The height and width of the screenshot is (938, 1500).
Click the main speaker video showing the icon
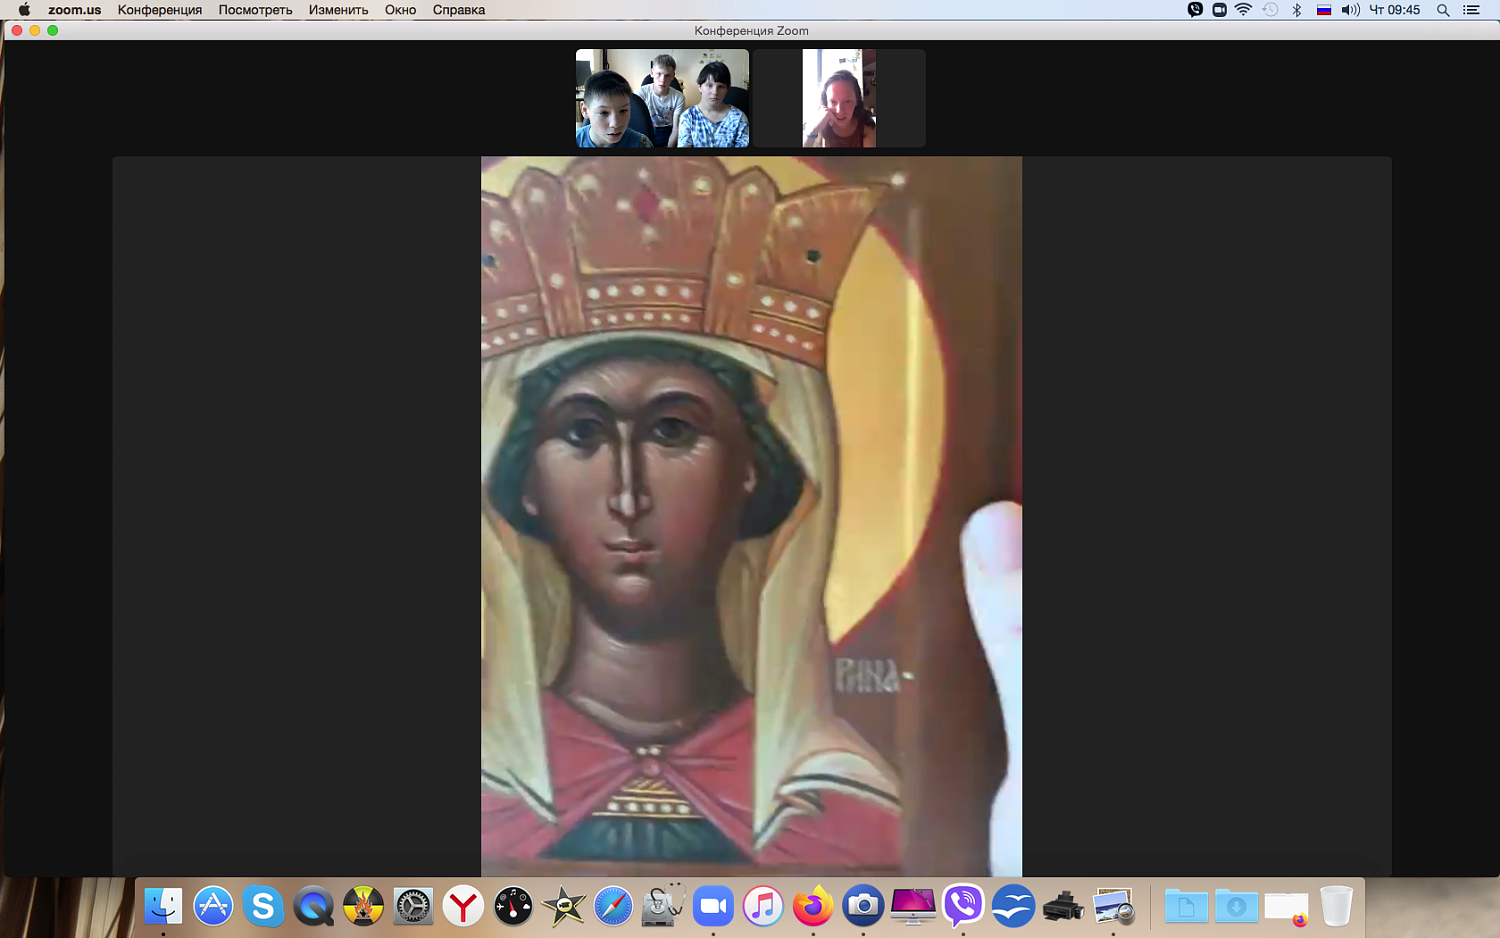(751, 516)
